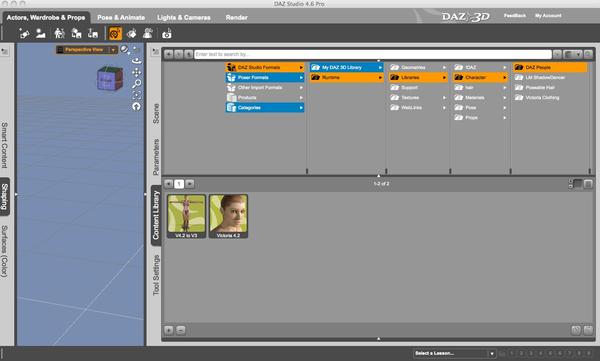Open the Scene side panel tab
600x361 pixels.
point(156,113)
